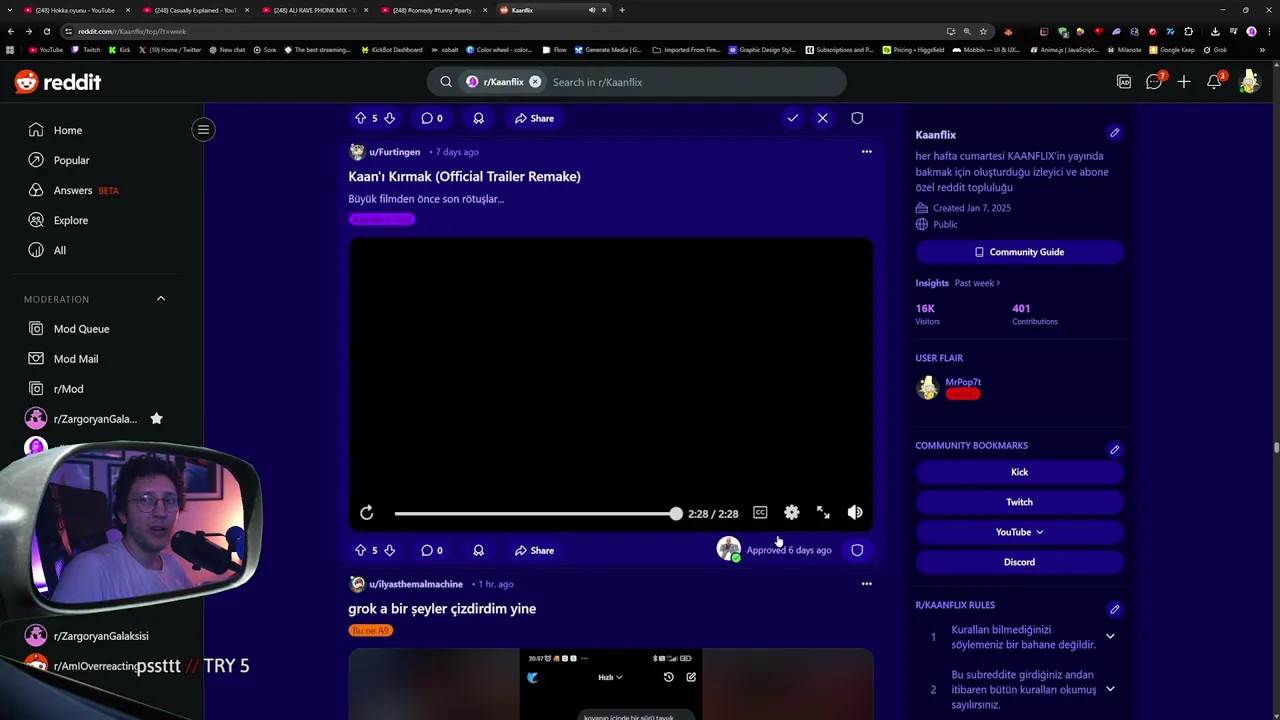Viewport: 1280px width, 720px height.
Task: Upvote post in row with approve checkmark
Action: [x=360, y=118]
